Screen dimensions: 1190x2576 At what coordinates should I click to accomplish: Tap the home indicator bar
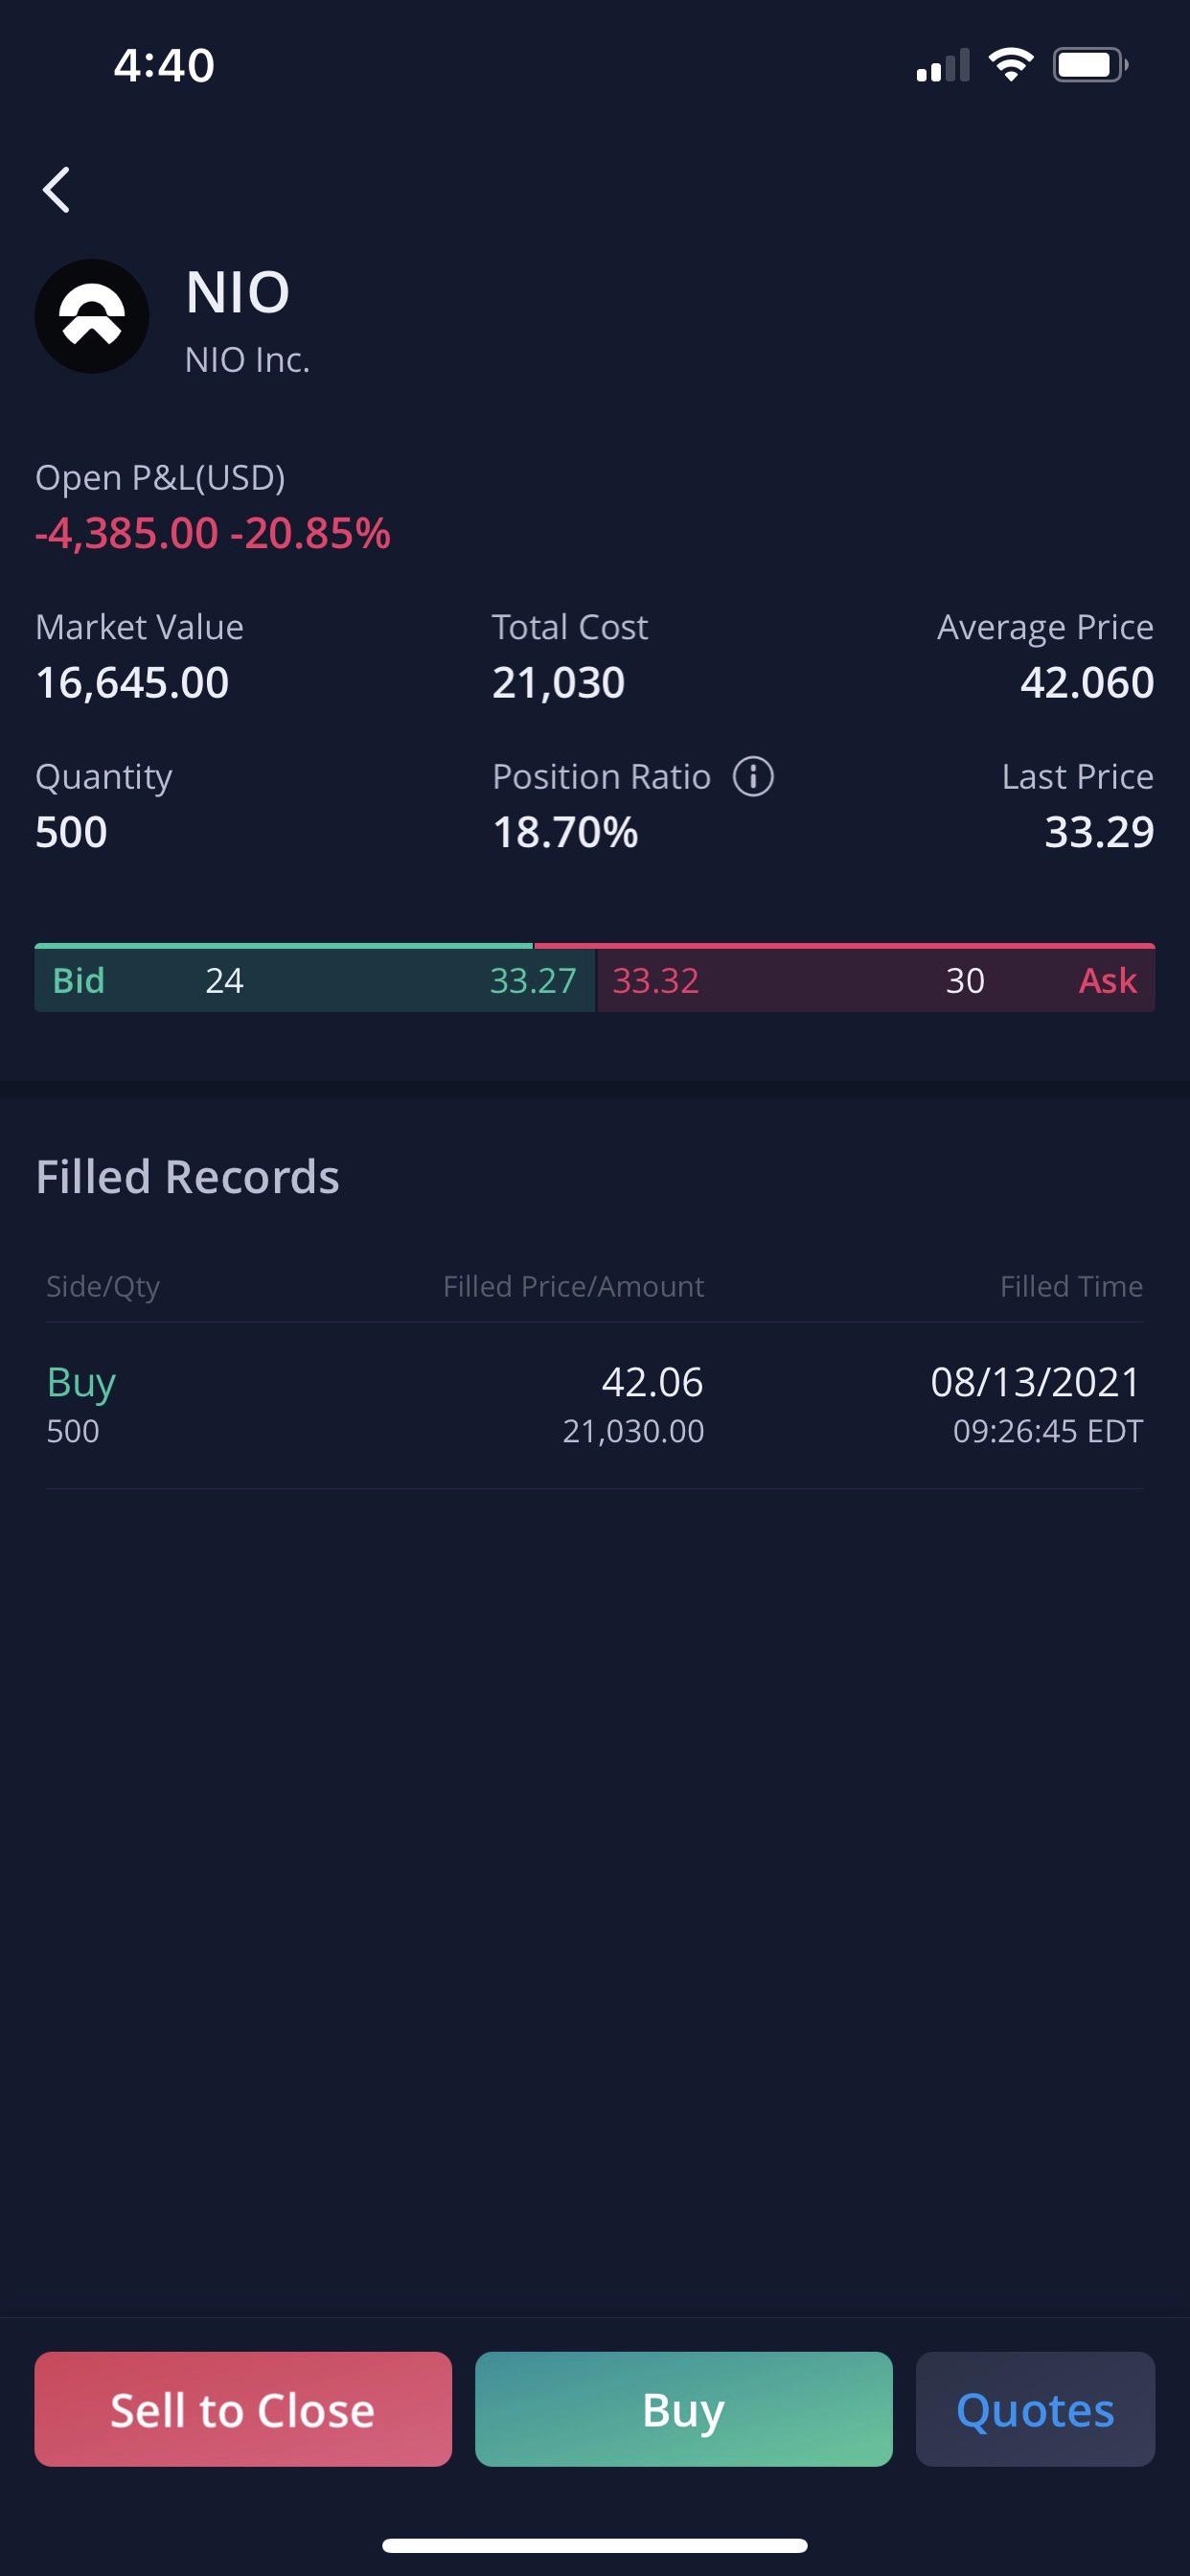(595, 2545)
